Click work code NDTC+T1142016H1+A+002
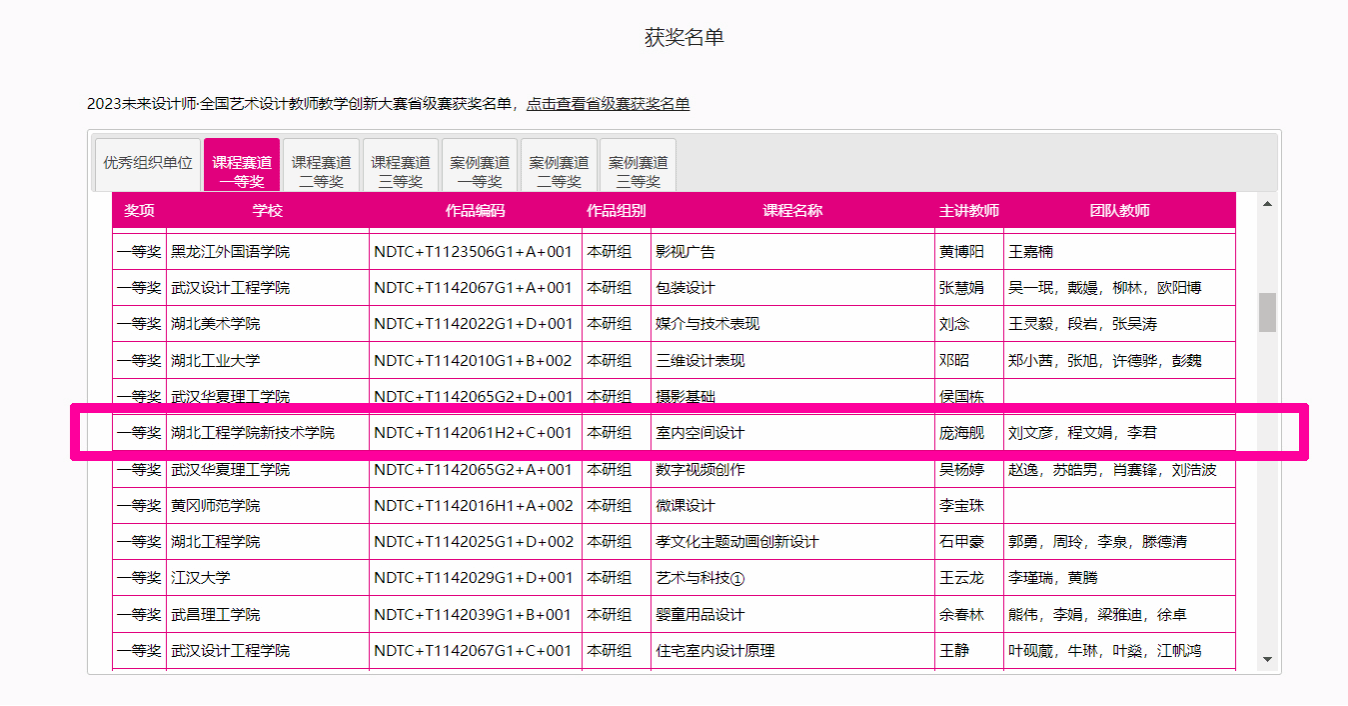1348x706 pixels. (474, 506)
